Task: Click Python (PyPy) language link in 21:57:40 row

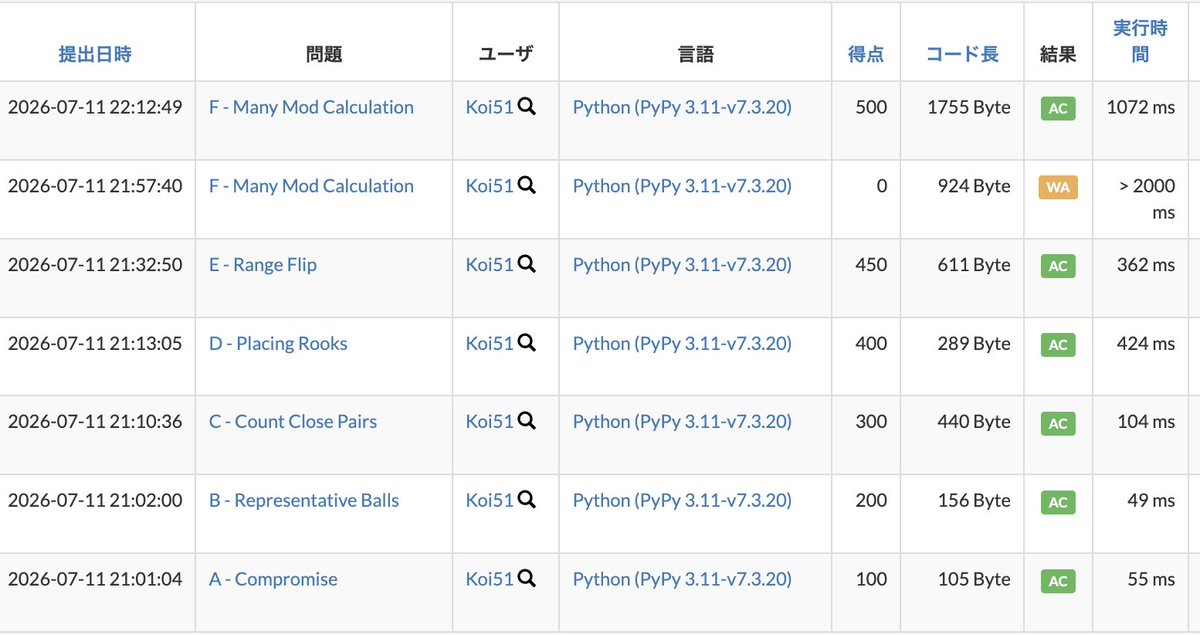Action: (x=682, y=186)
